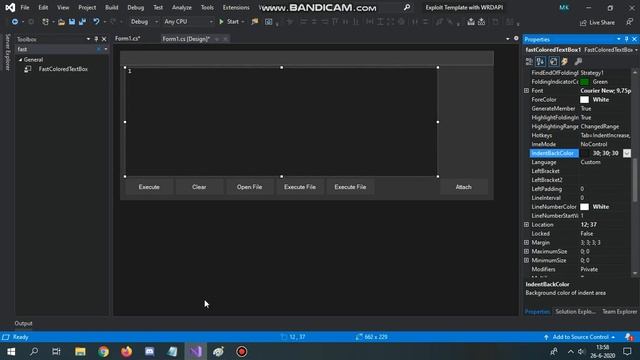Open the File menu
The width and height of the screenshot is (640, 360).
(x=25, y=7)
